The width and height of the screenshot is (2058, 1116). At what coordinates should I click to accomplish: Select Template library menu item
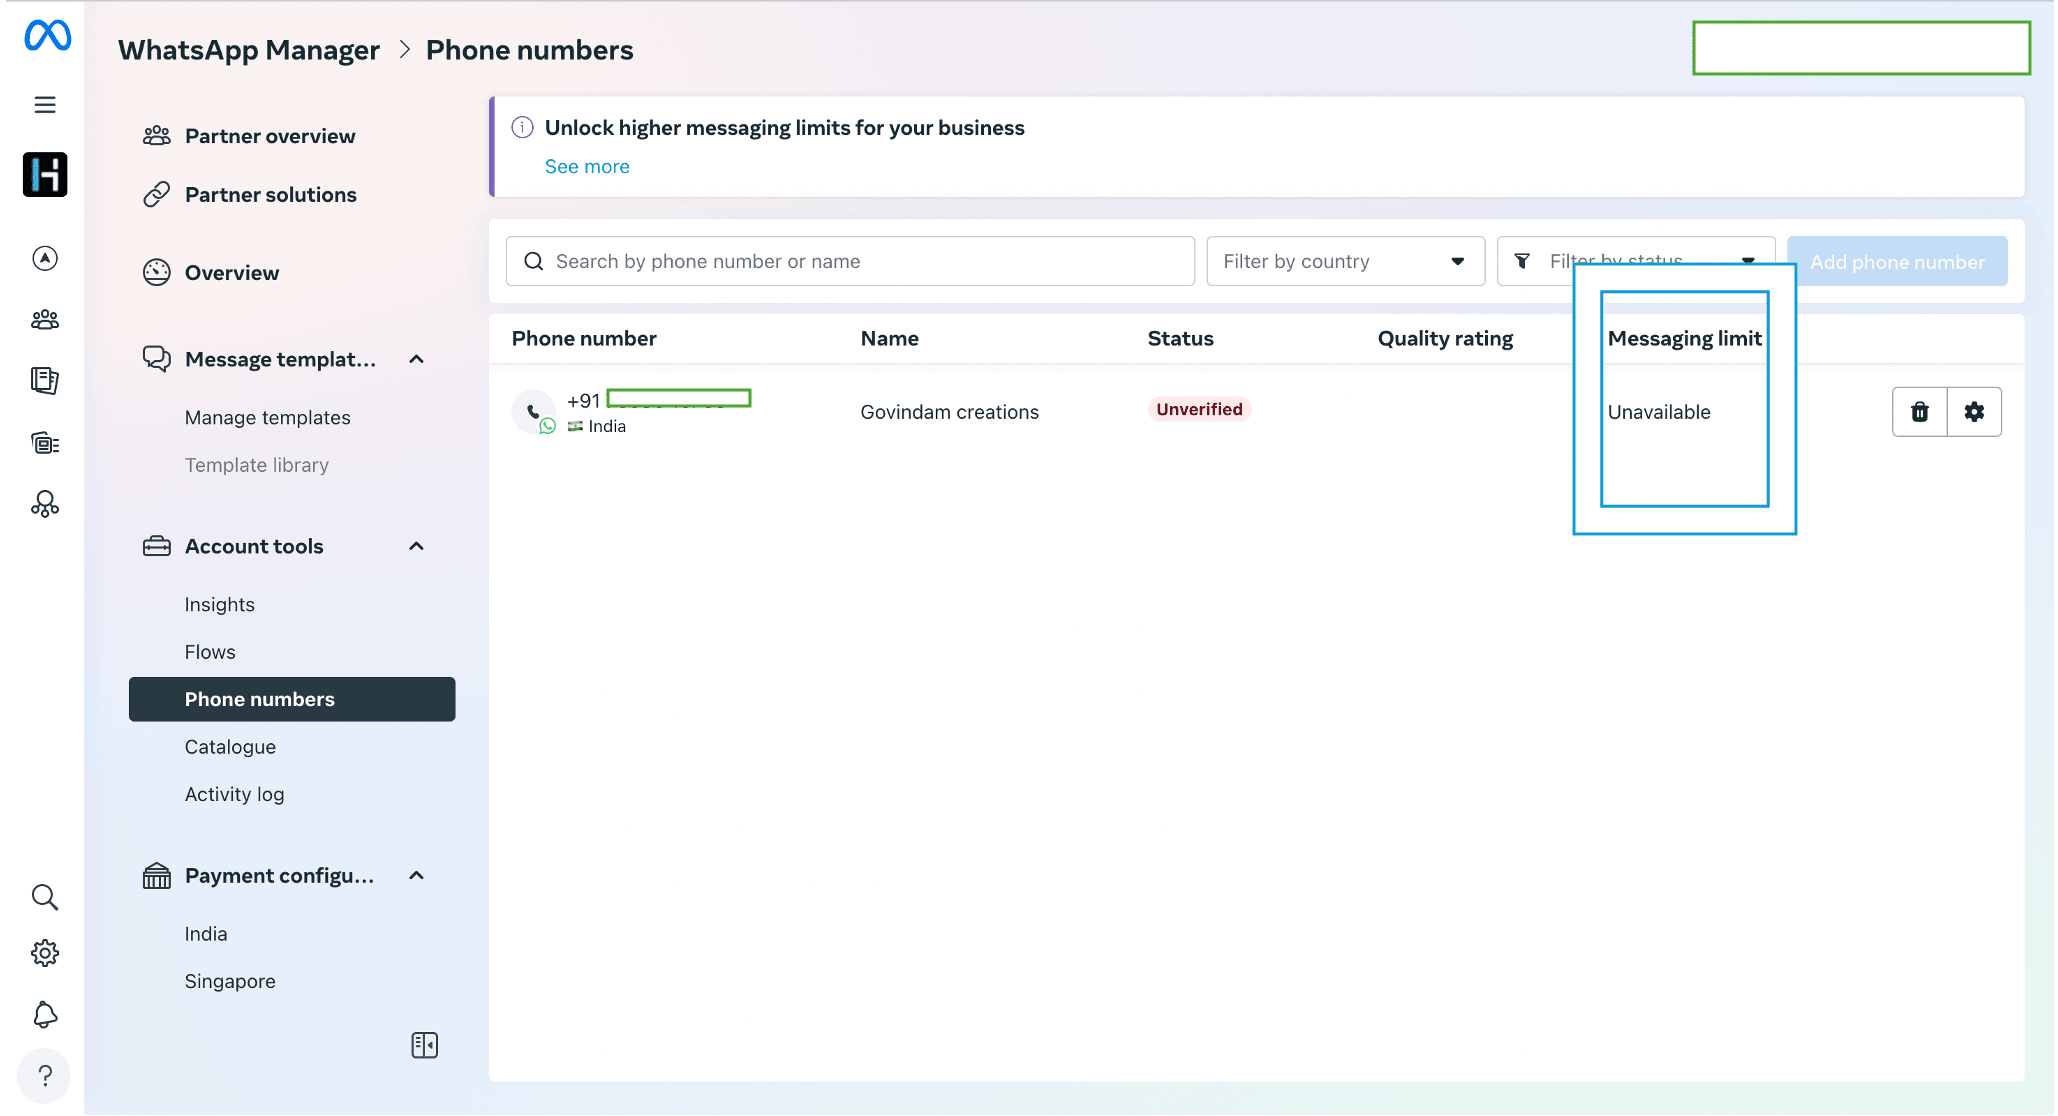coord(256,465)
